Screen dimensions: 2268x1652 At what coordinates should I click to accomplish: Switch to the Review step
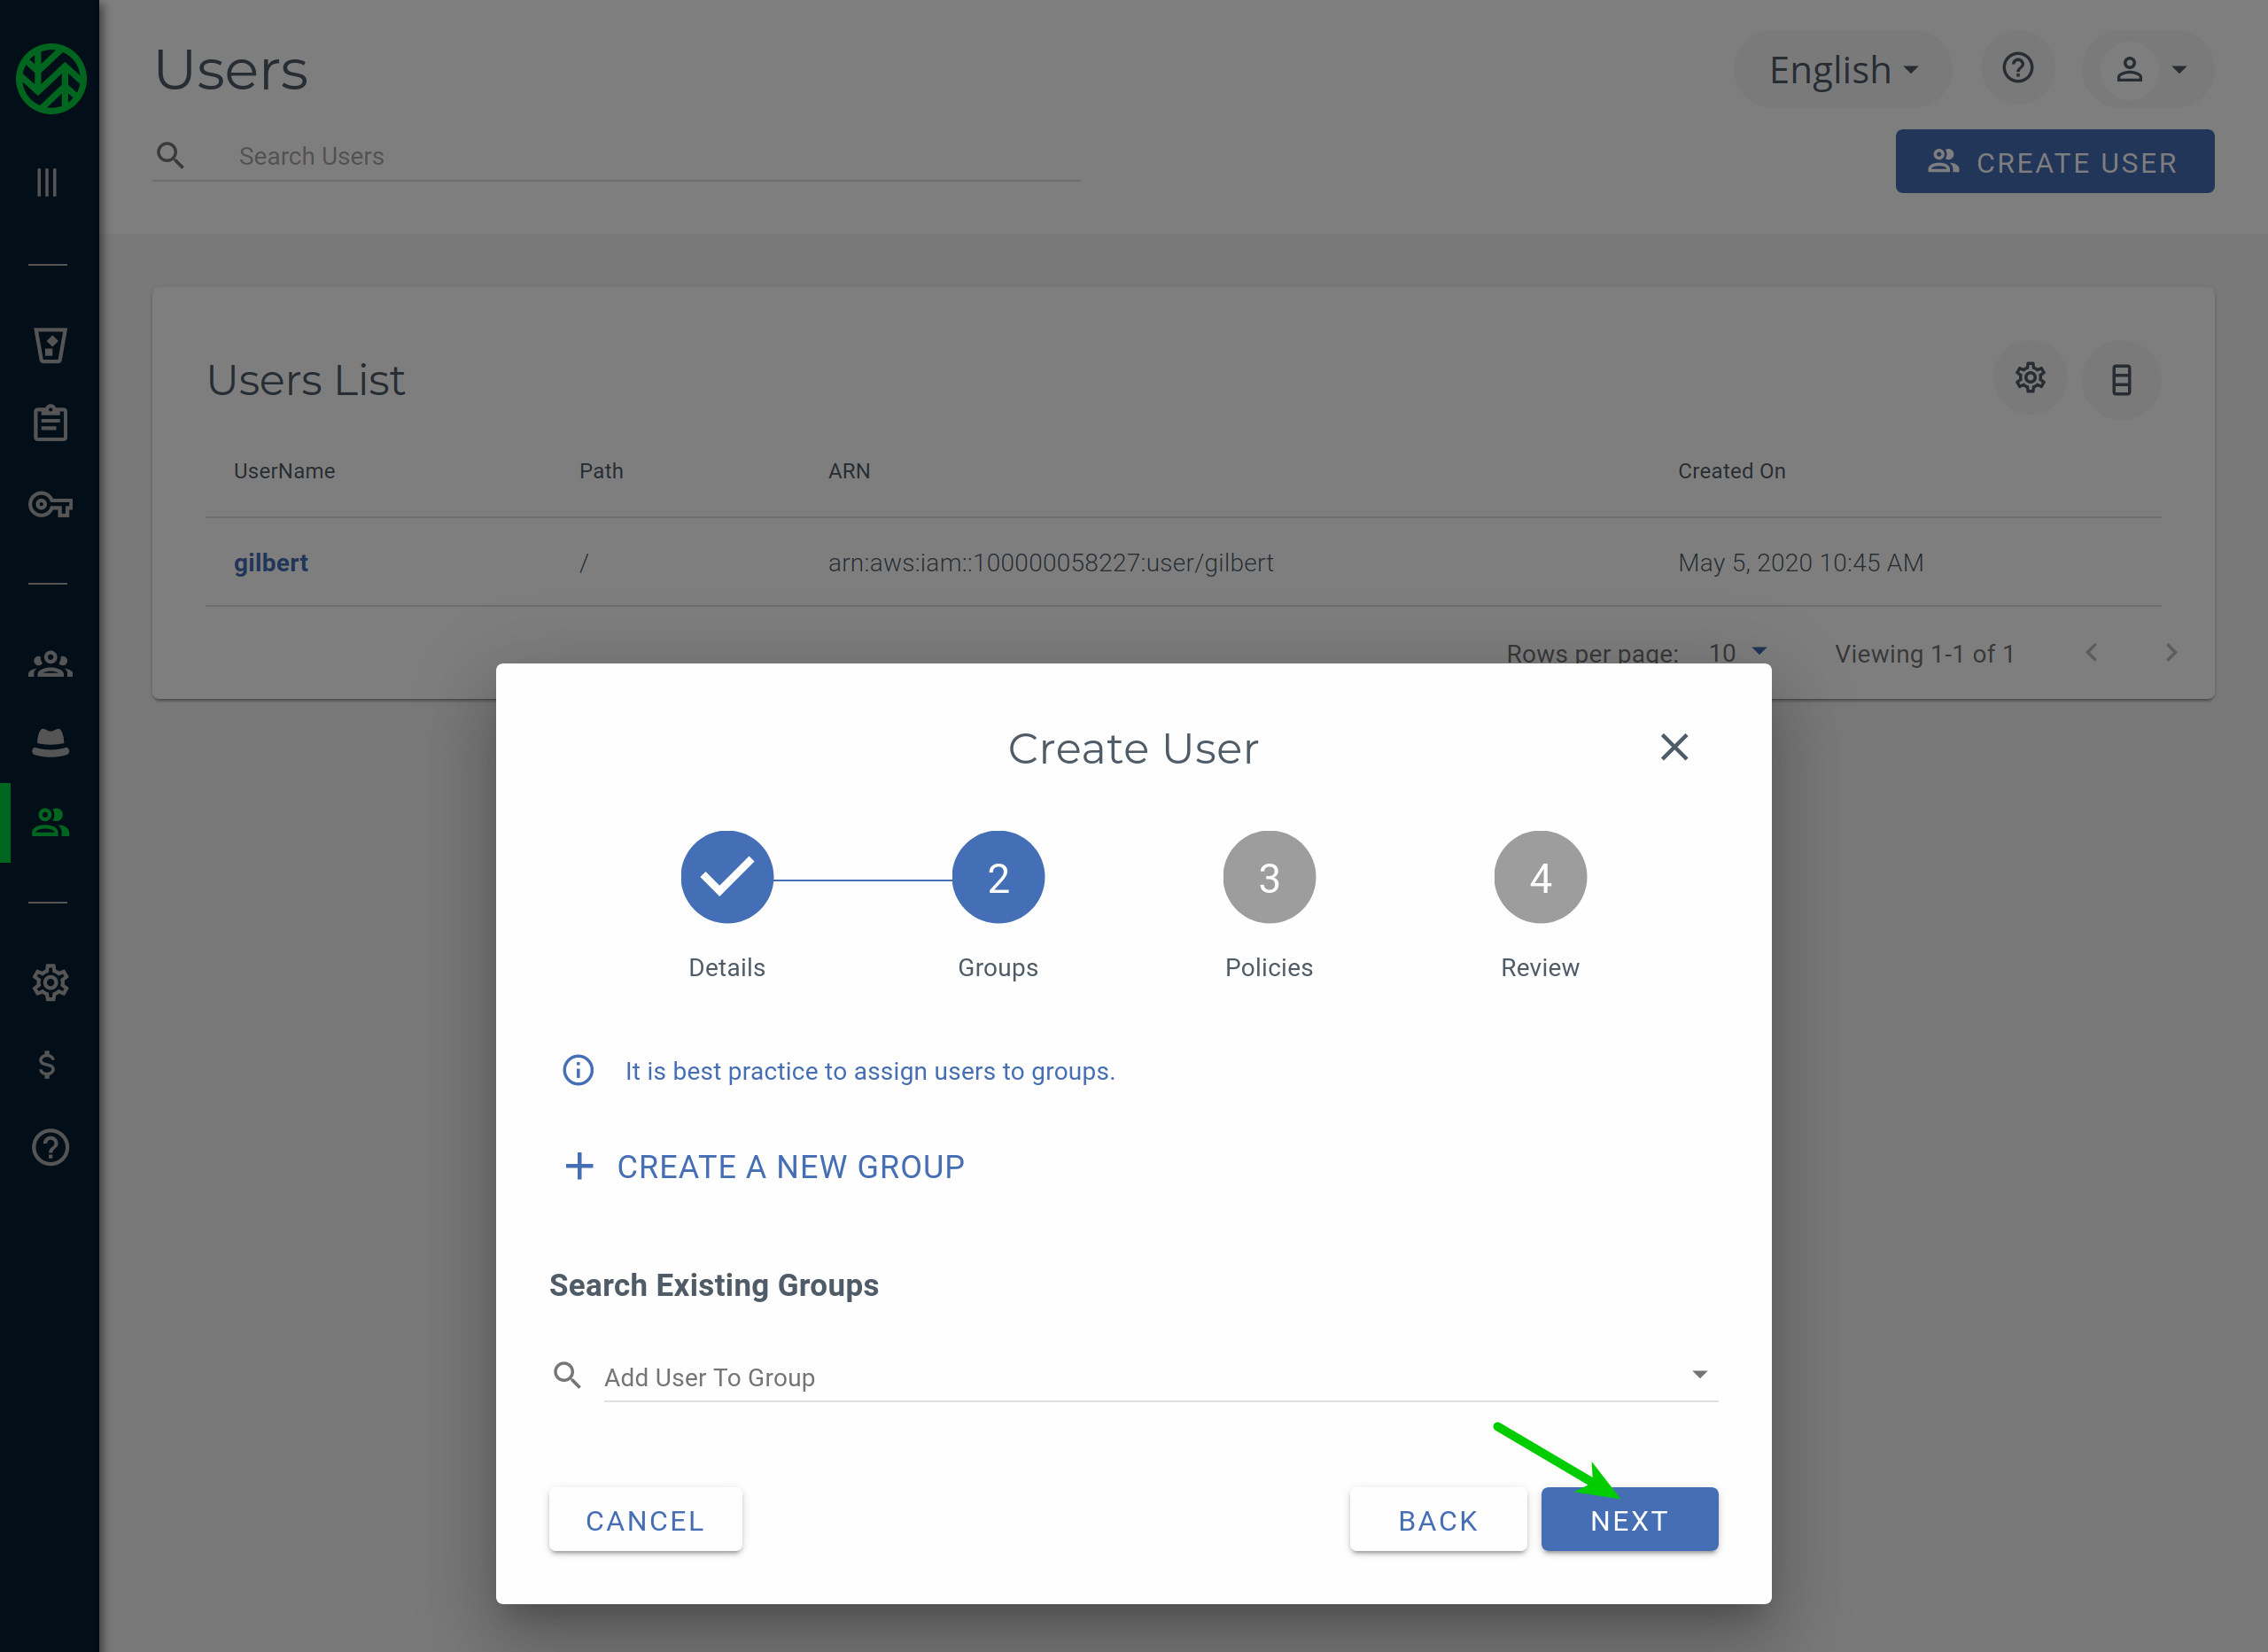pos(1539,876)
